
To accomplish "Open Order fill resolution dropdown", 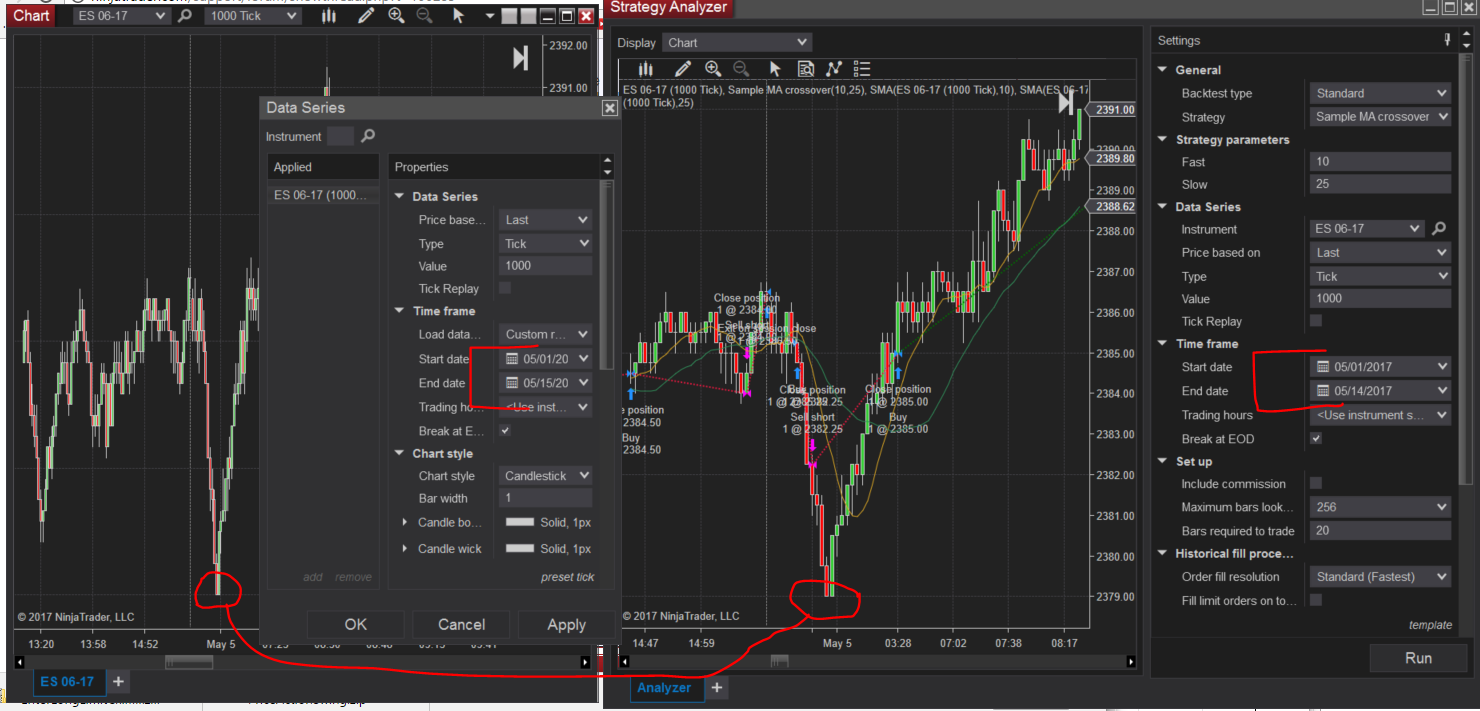I will click(x=1380, y=576).
